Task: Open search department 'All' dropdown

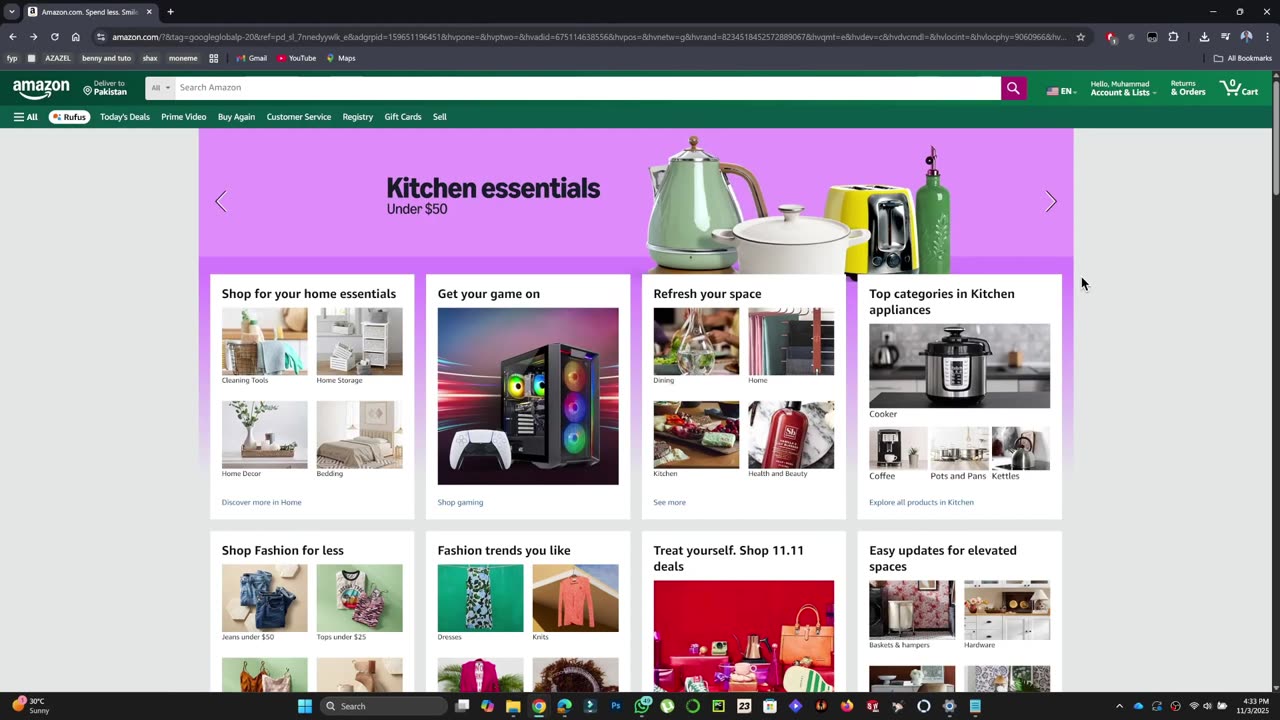Action: pyautogui.click(x=160, y=88)
